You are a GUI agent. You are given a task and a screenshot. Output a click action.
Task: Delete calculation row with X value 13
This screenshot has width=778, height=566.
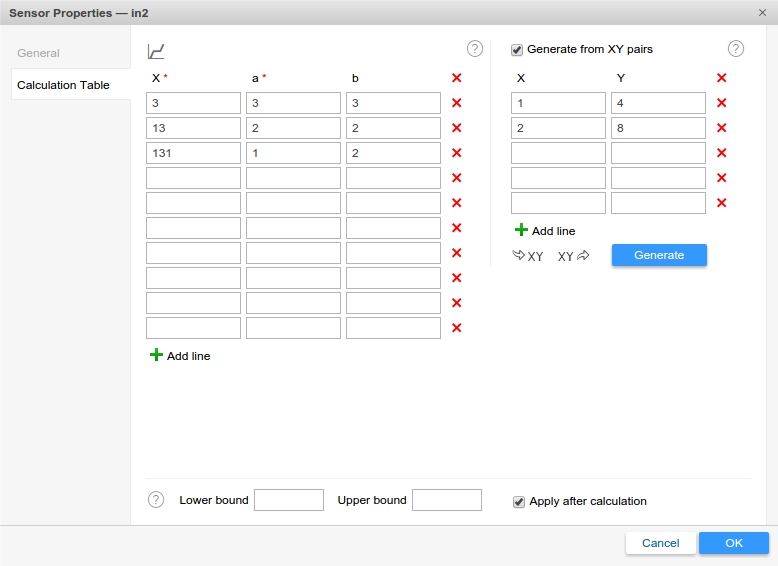pyautogui.click(x=456, y=128)
